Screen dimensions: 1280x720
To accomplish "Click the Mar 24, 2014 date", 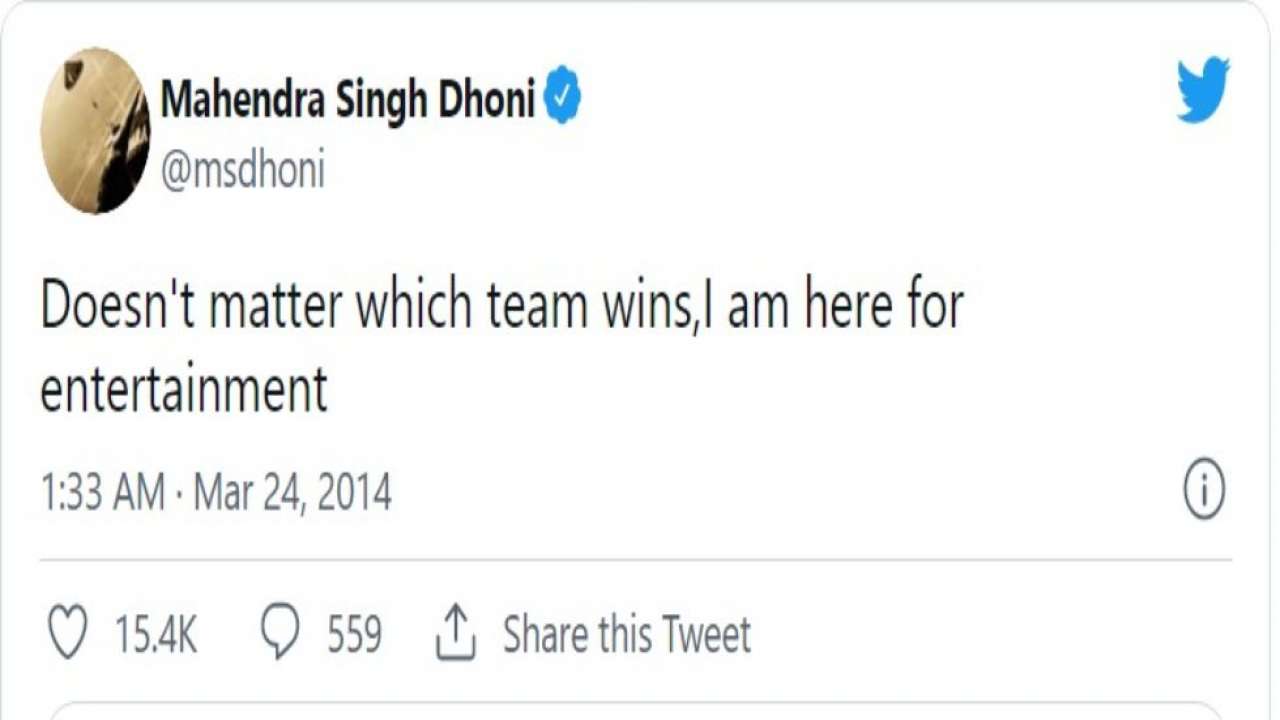I will pos(292,494).
